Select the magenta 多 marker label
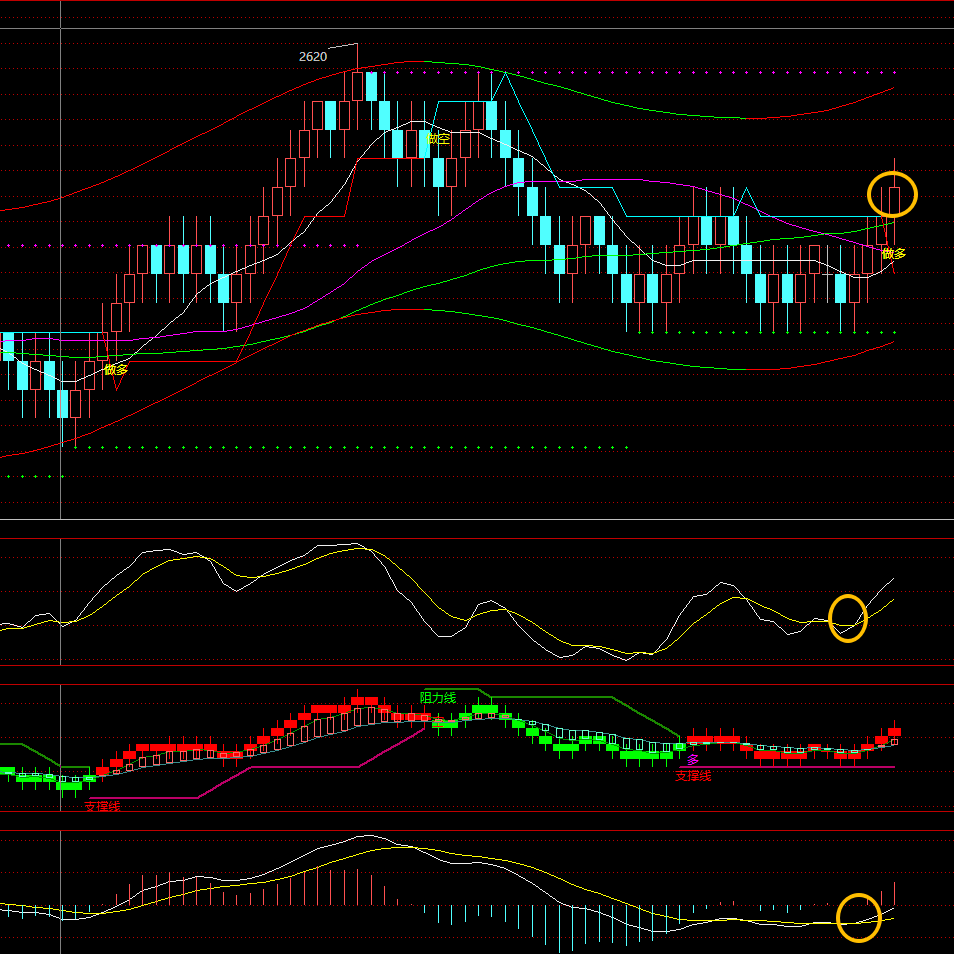 tap(693, 760)
